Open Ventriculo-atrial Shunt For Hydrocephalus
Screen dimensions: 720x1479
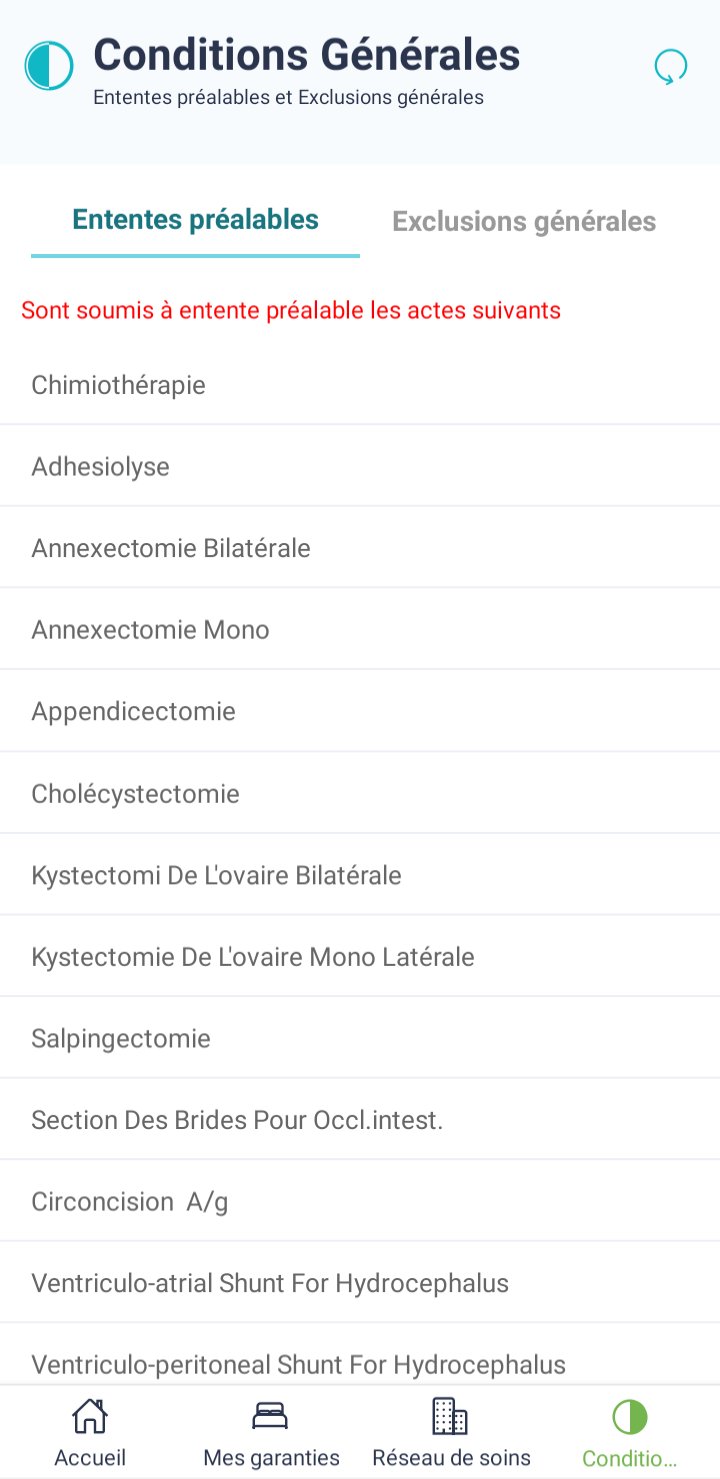click(360, 1283)
